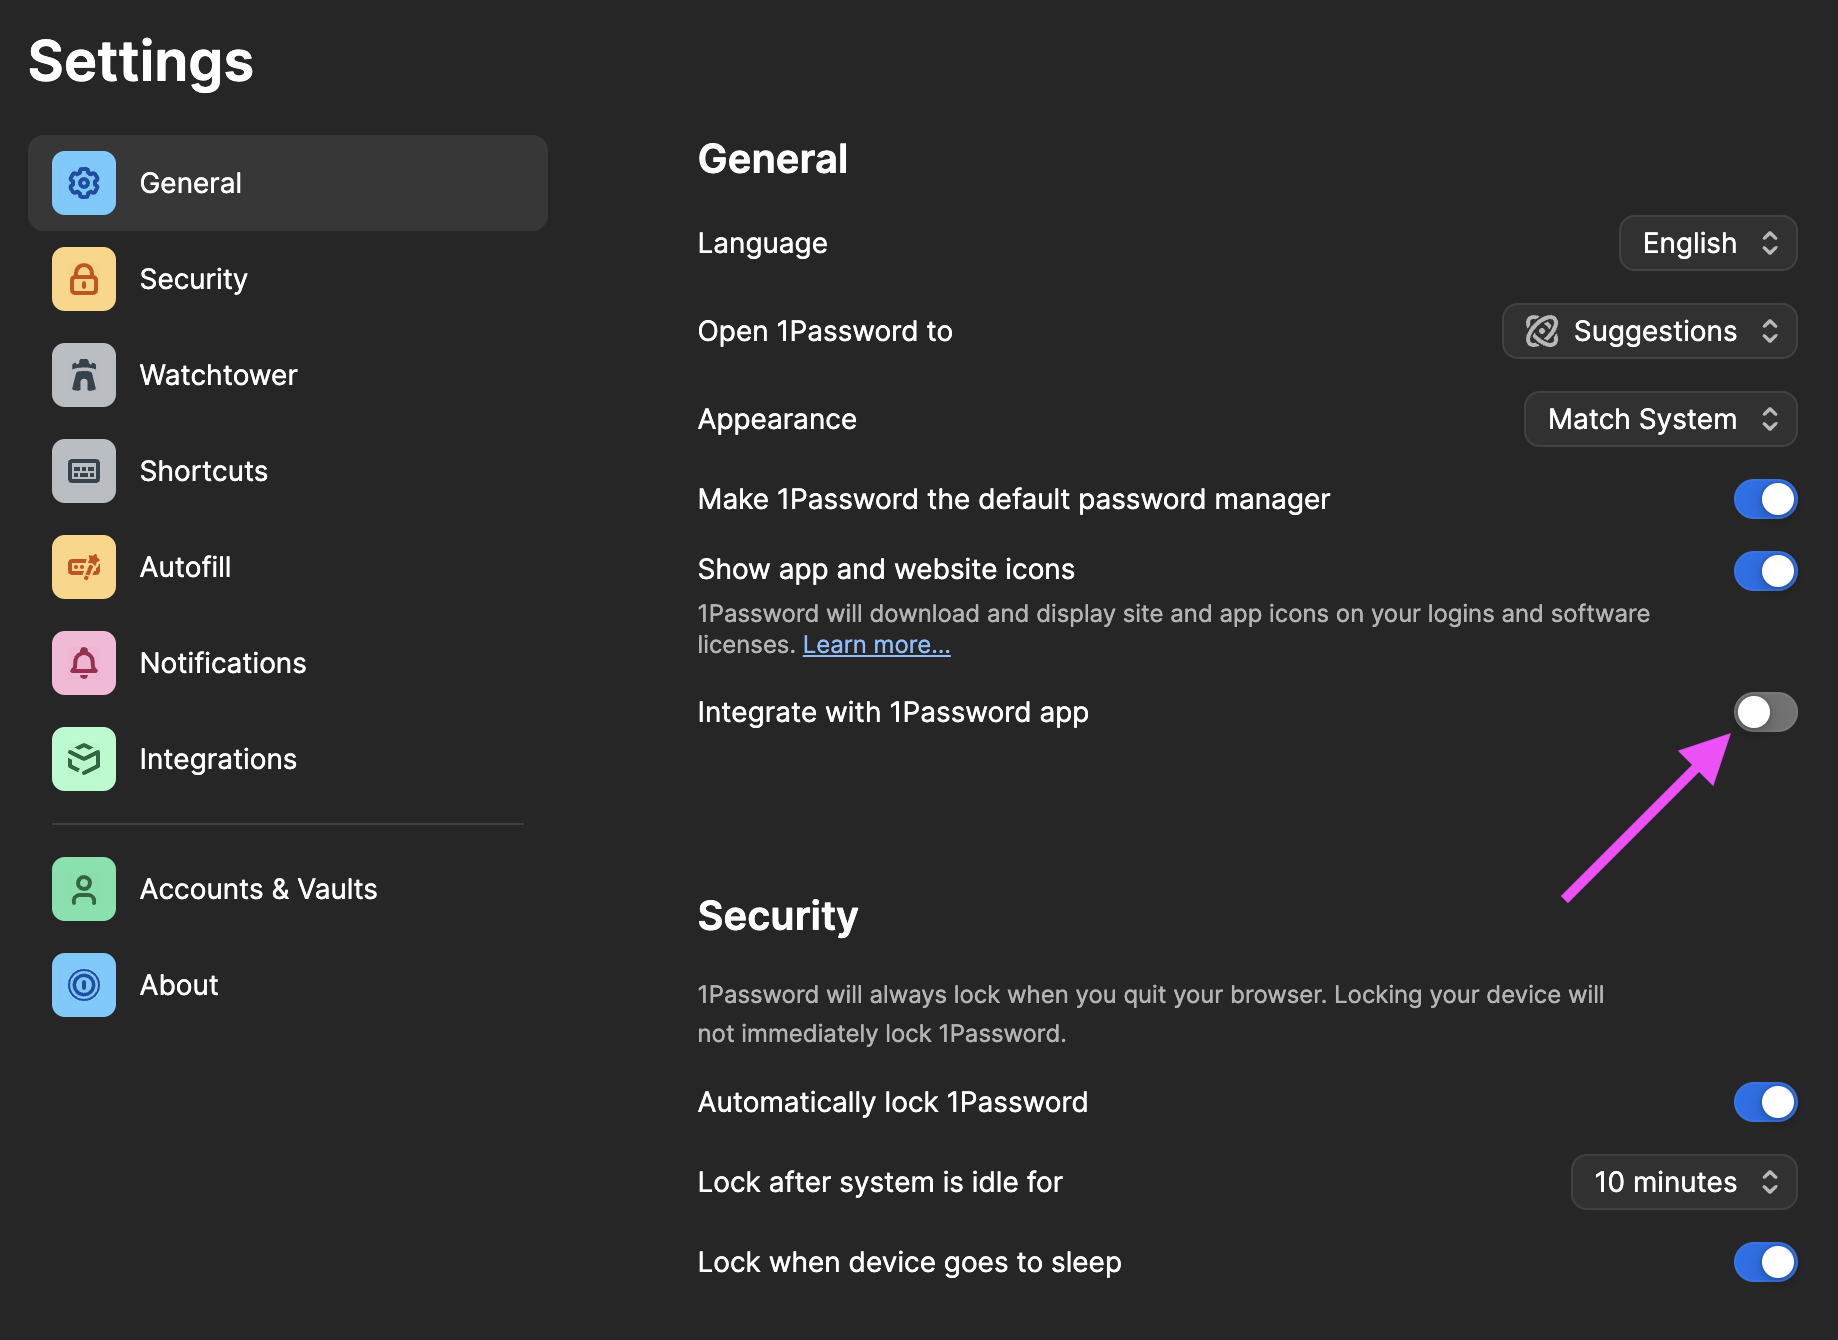Open the 10 minutes idle lock dropdown
This screenshot has width=1838, height=1340.
pyautogui.click(x=1684, y=1182)
